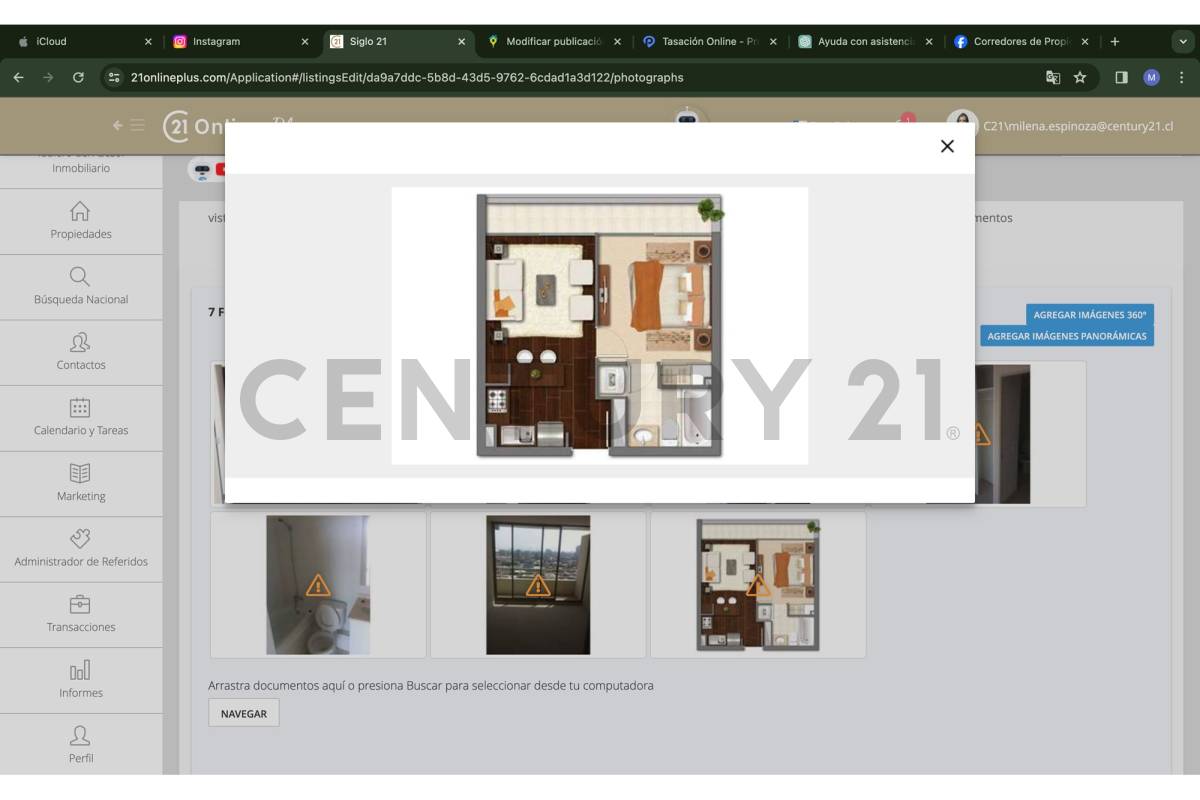Open Chrome's three-dot menu
This screenshot has height=800, width=1200.
tap(1181, 77)
